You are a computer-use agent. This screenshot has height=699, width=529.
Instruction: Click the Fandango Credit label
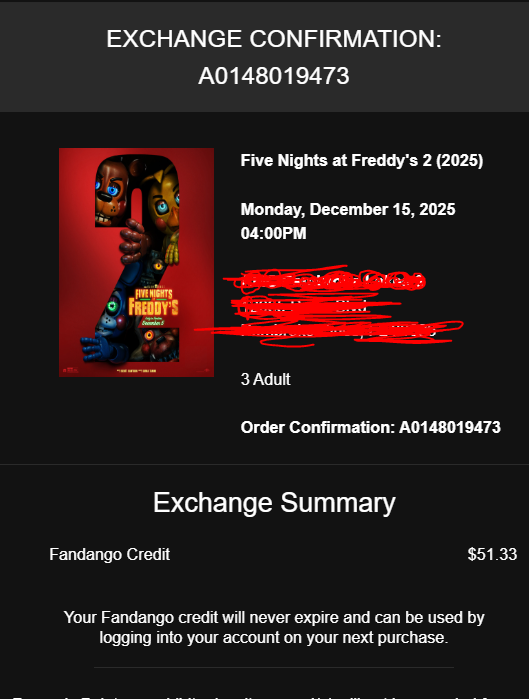(110, 555)
